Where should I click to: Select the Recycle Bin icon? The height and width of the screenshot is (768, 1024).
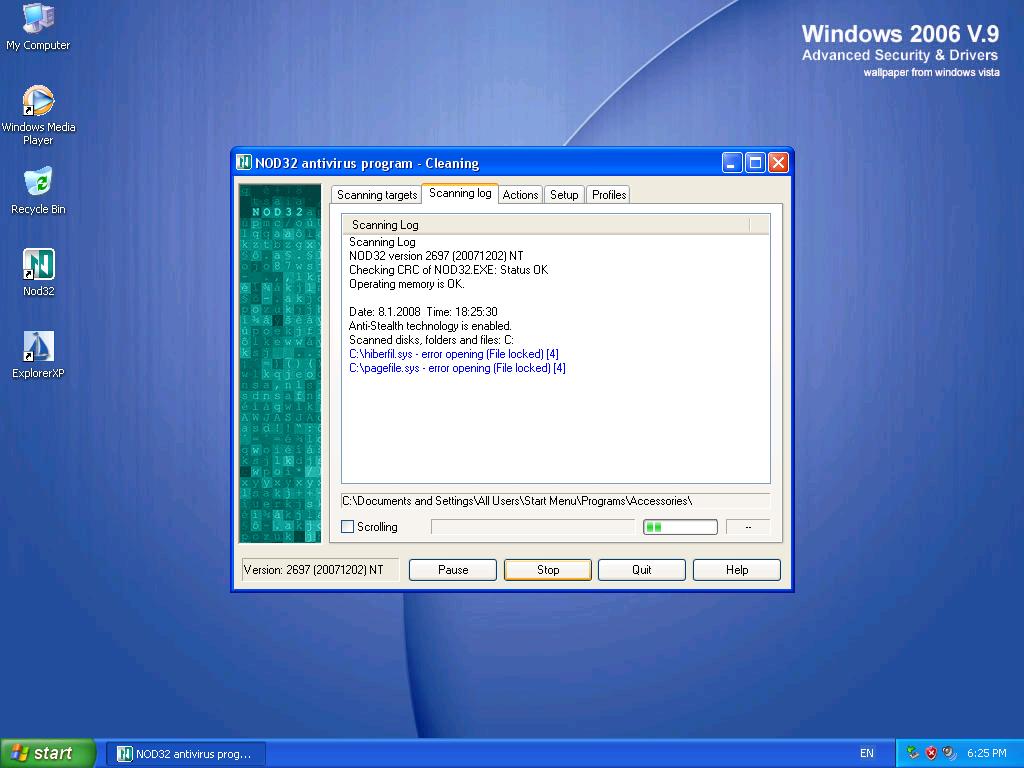[x=39, y=191]
